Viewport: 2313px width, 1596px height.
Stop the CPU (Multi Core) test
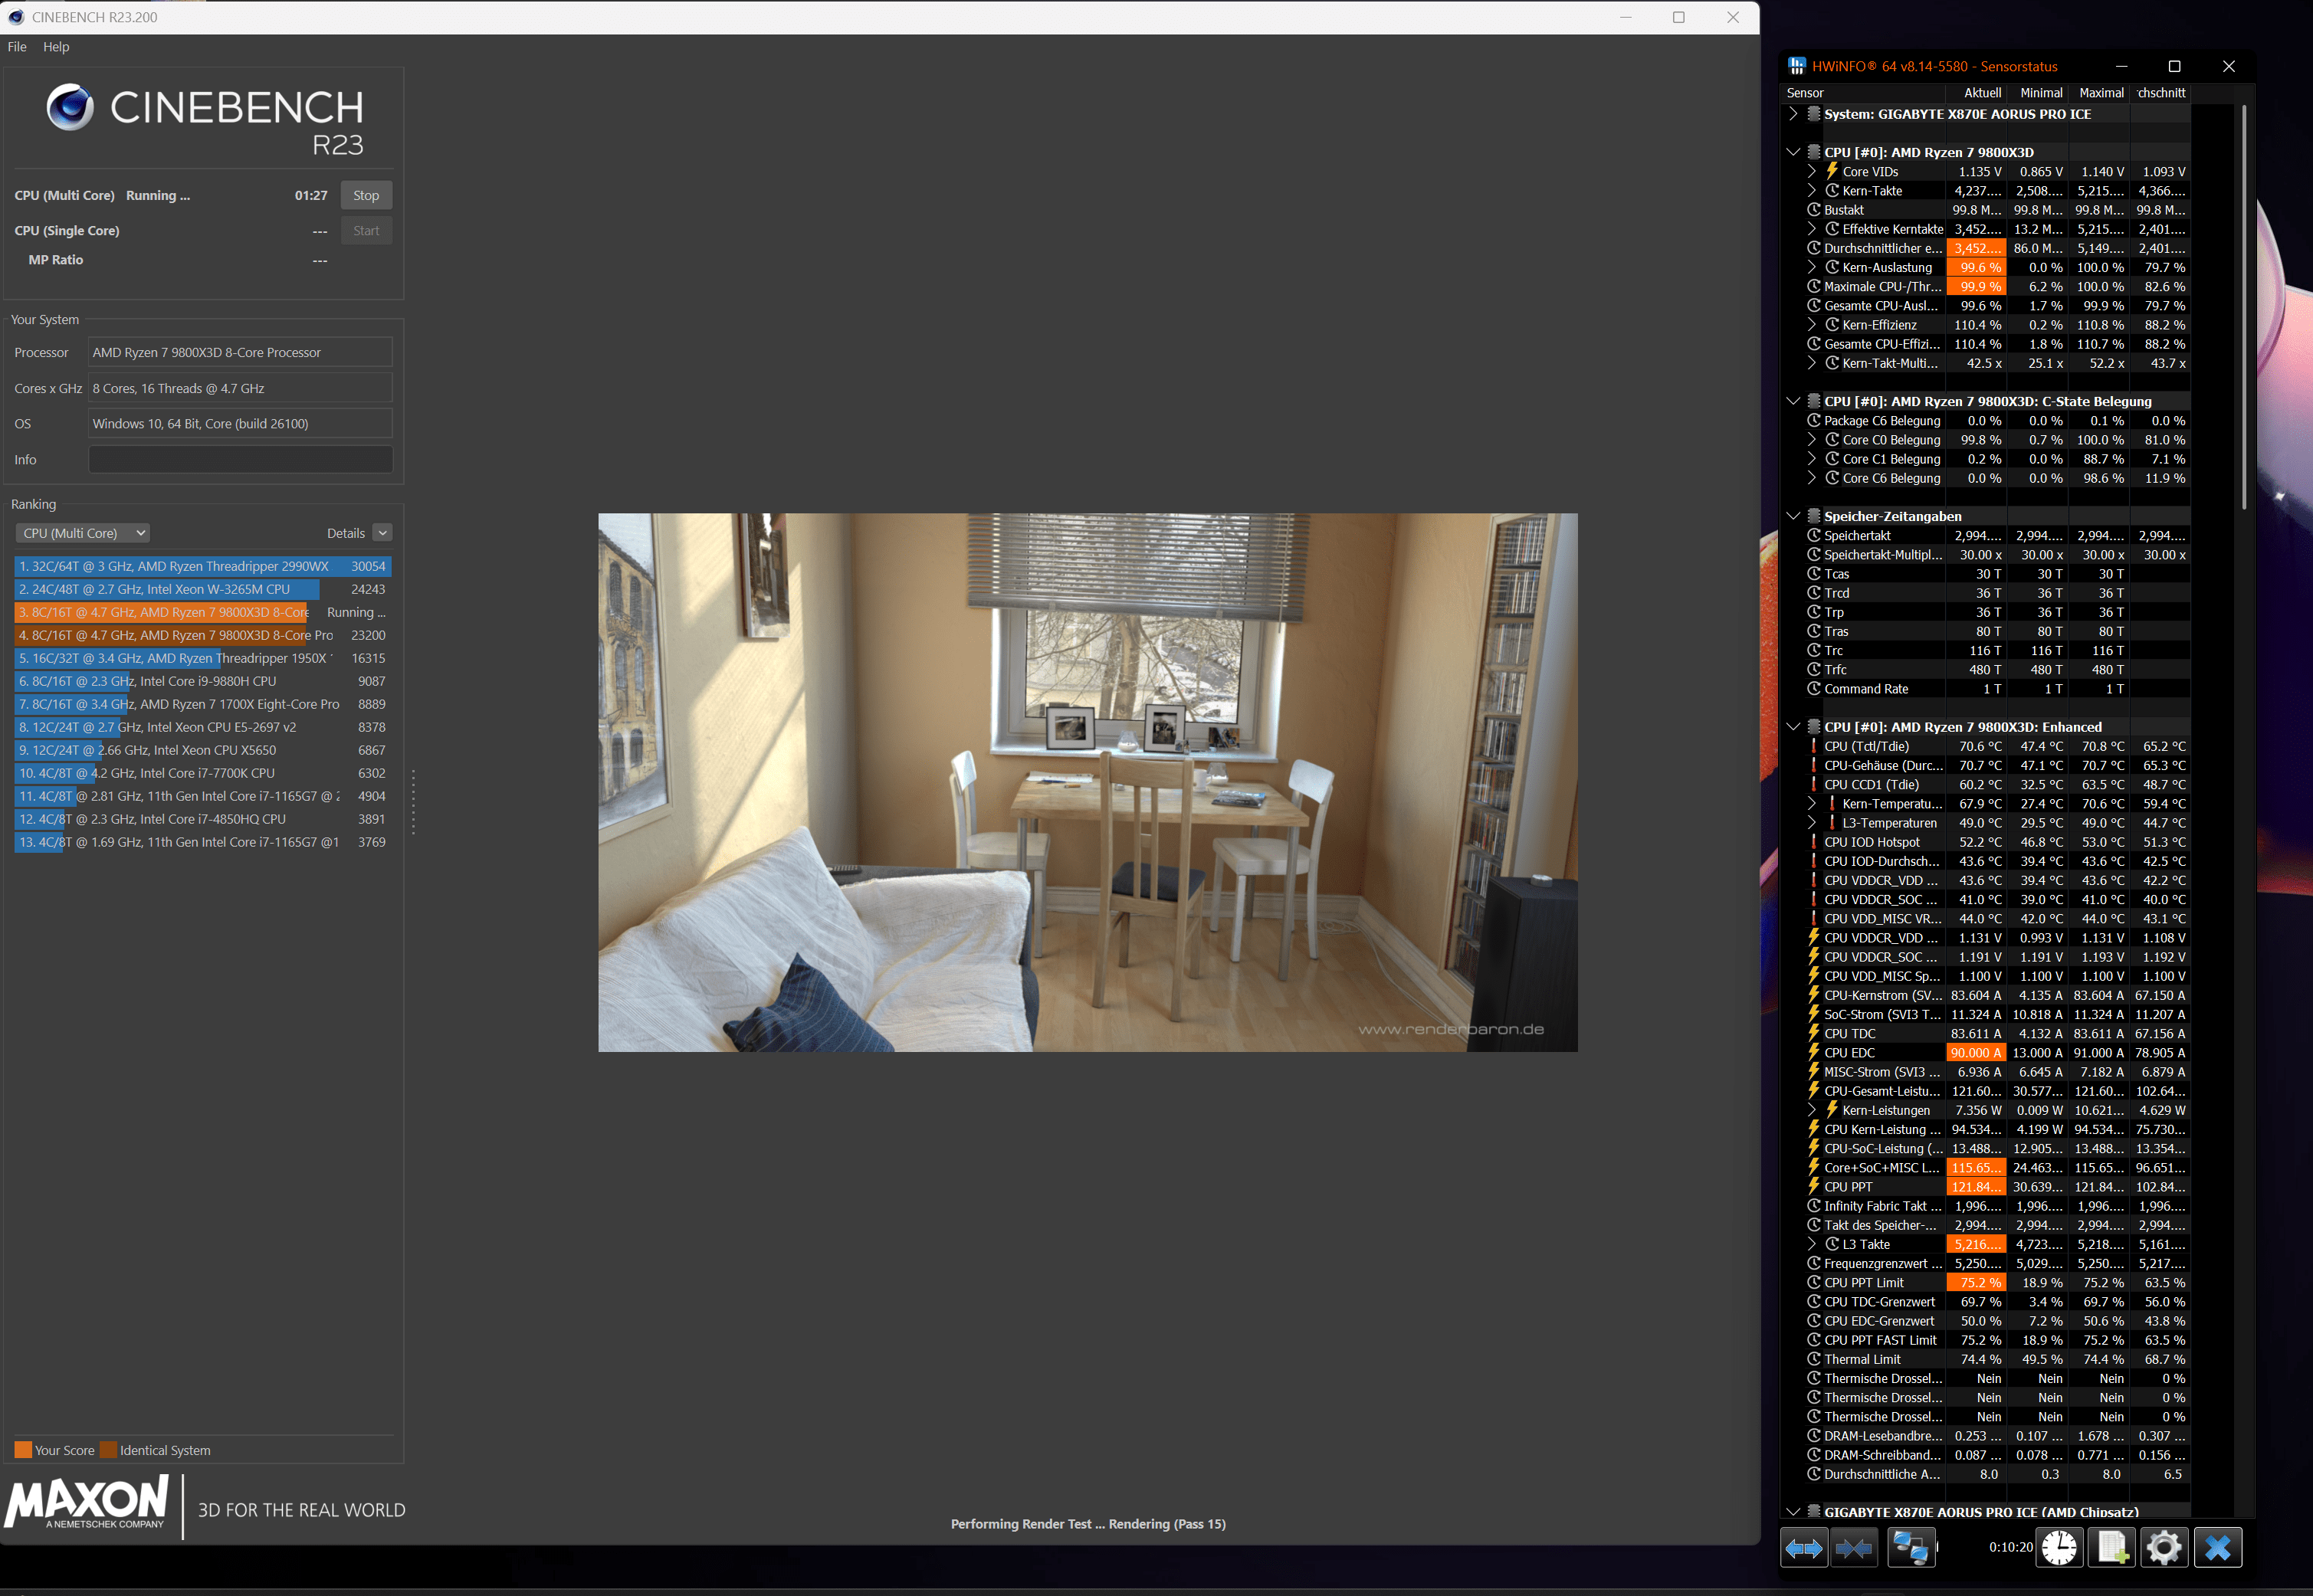click(366, 195)
